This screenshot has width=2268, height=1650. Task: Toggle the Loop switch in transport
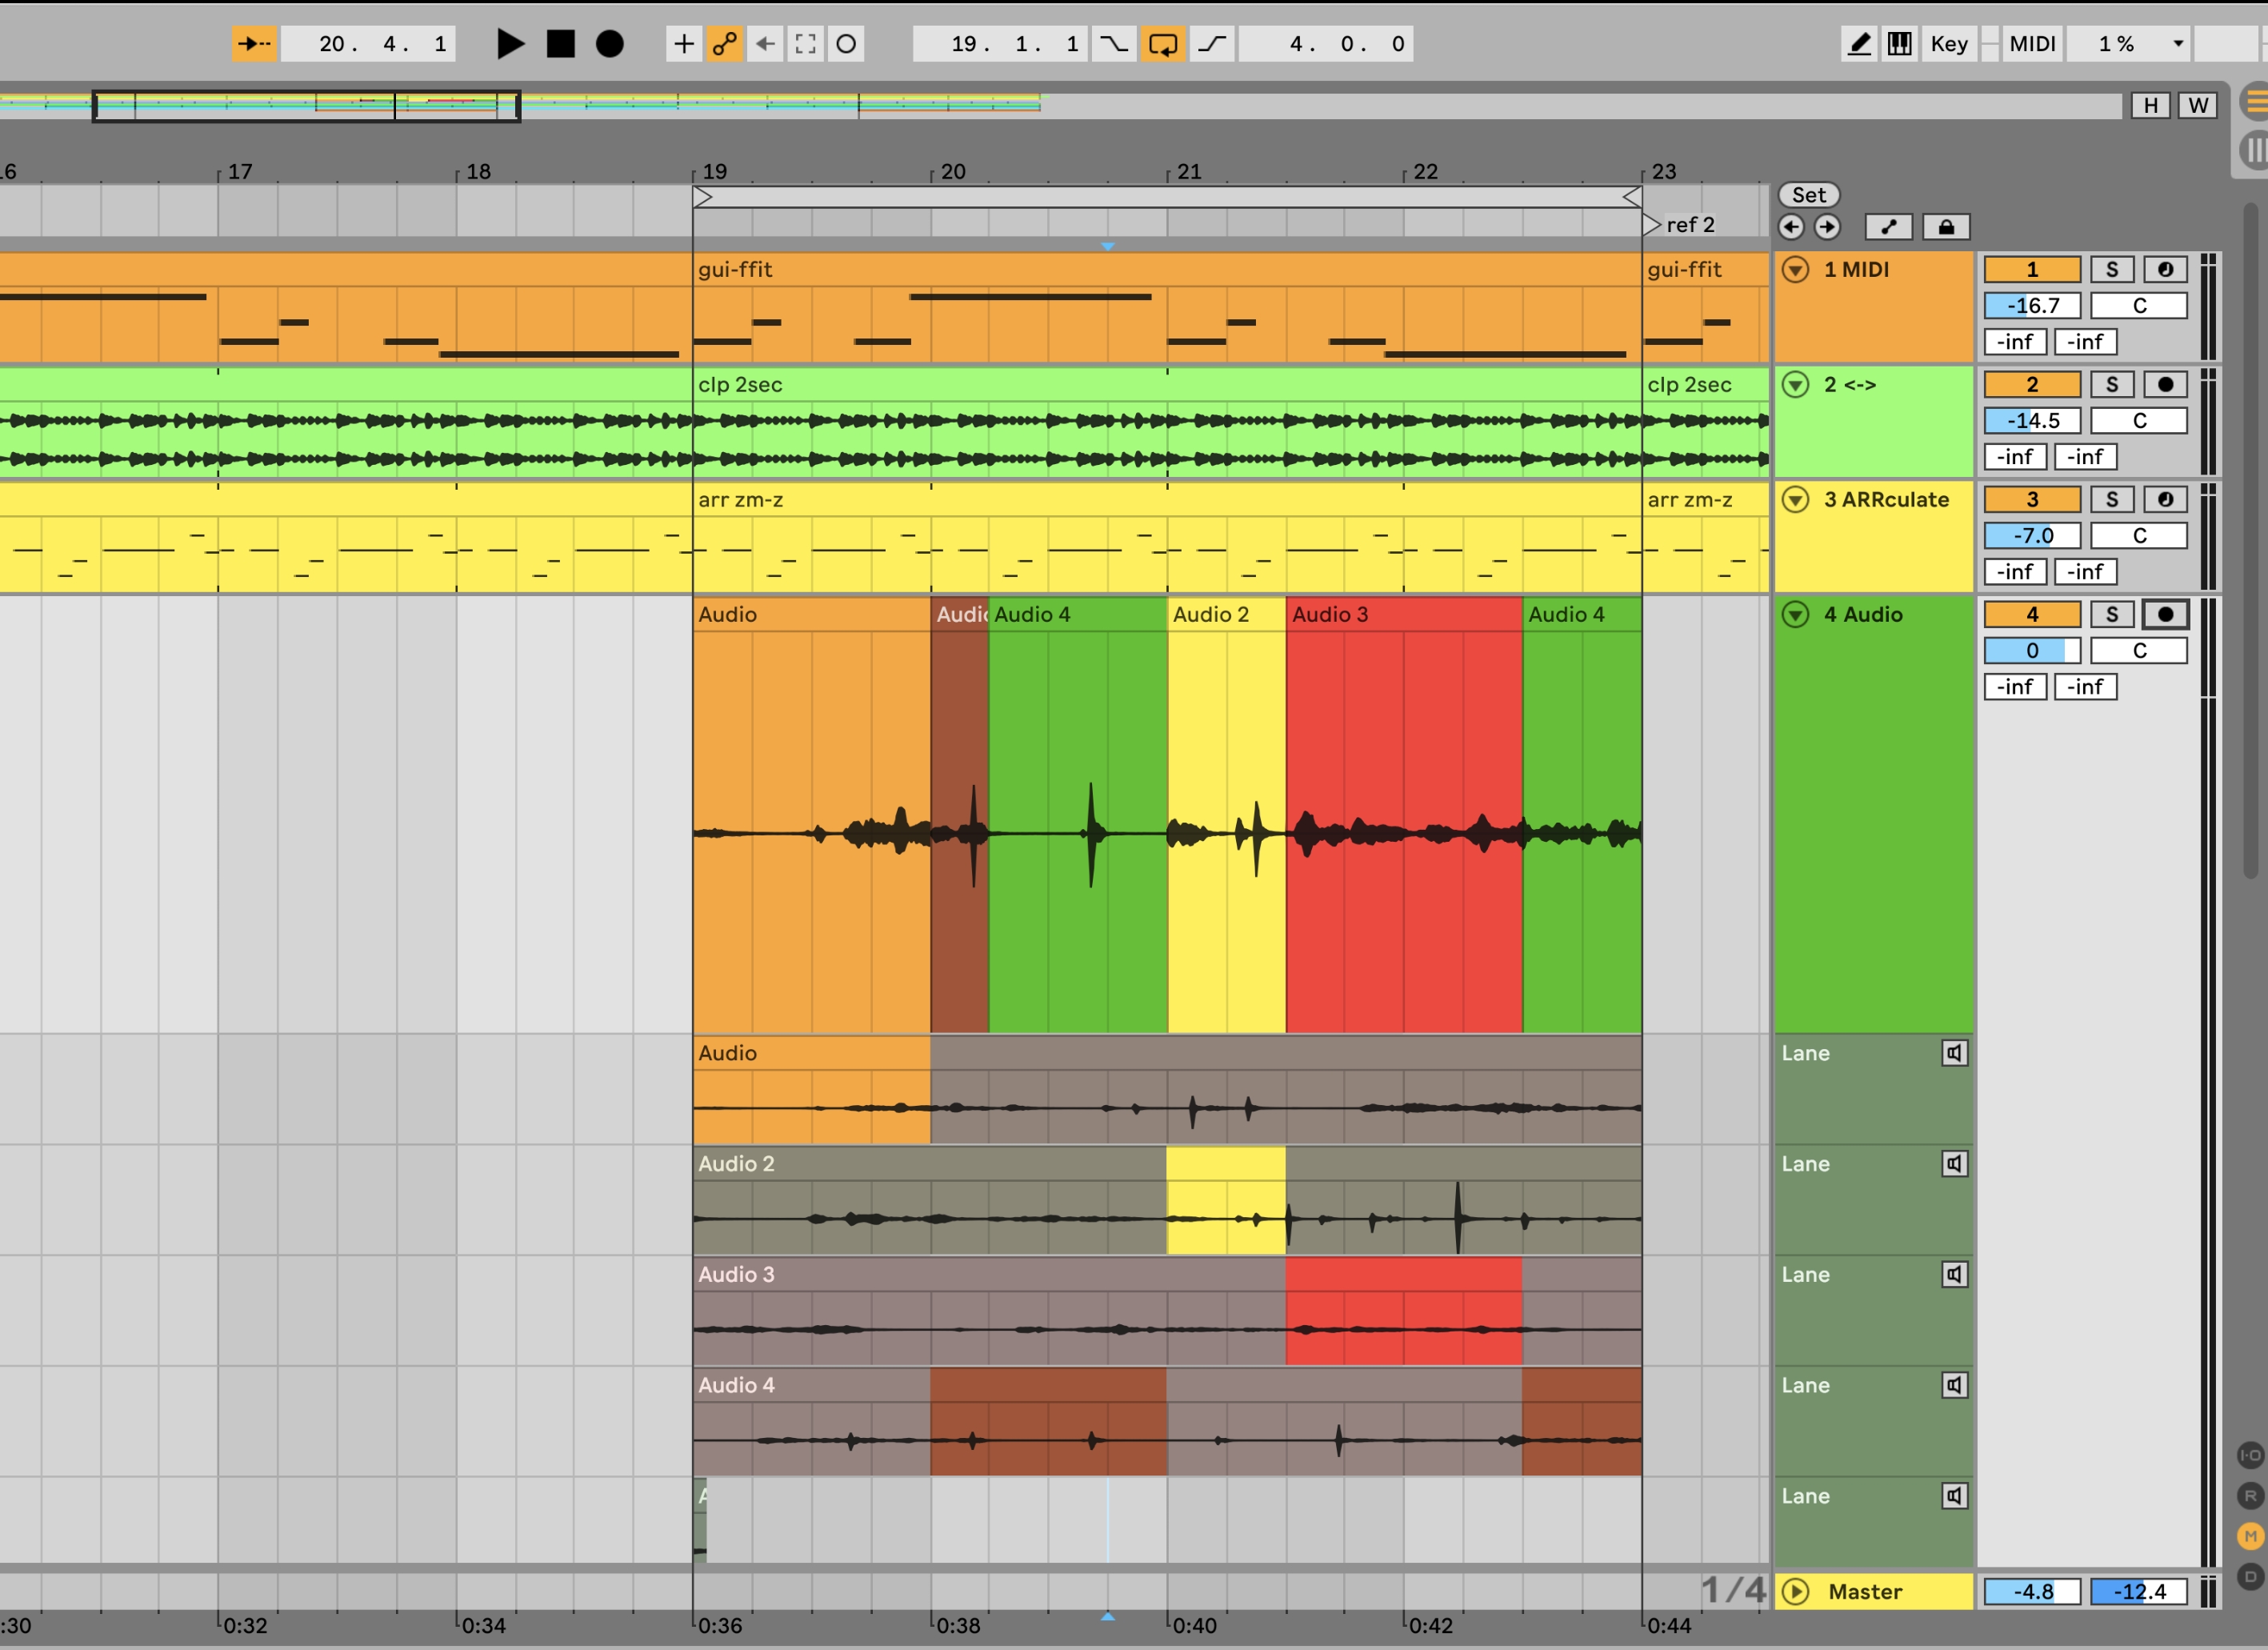coord(1162,44)
